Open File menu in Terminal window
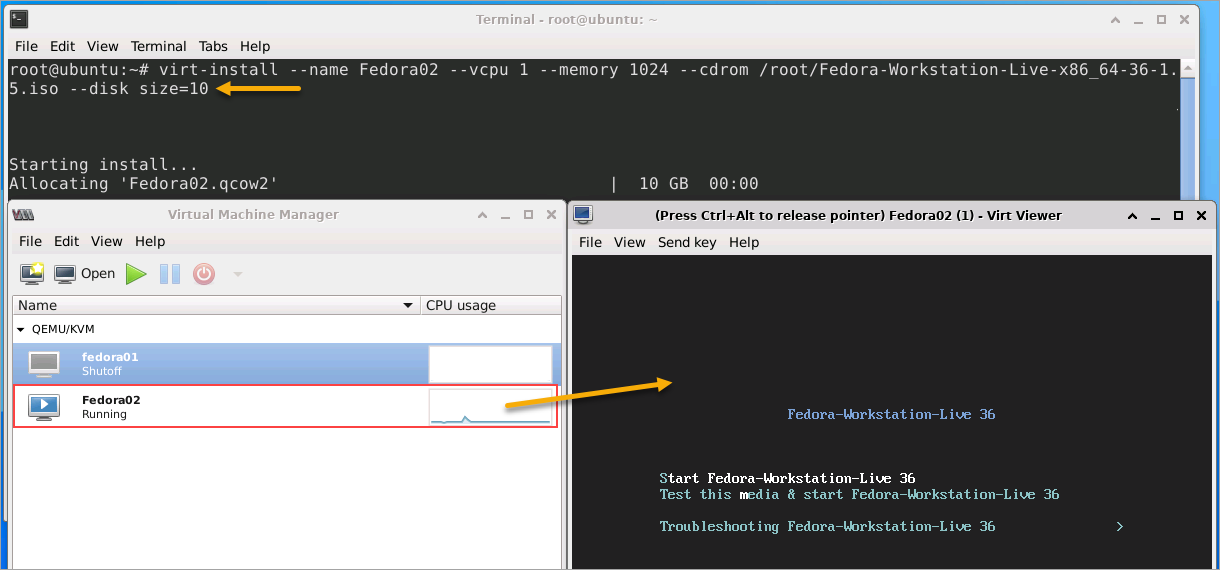1220x570 pixels. pyautogui.click(x=26, y=46)
